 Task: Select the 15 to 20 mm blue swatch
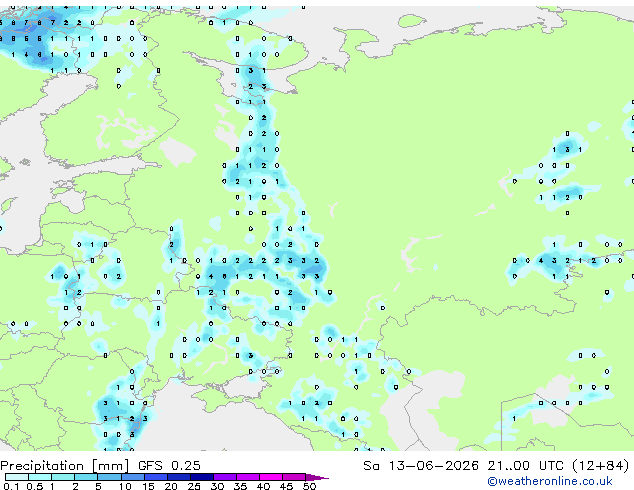coord(155,477)
